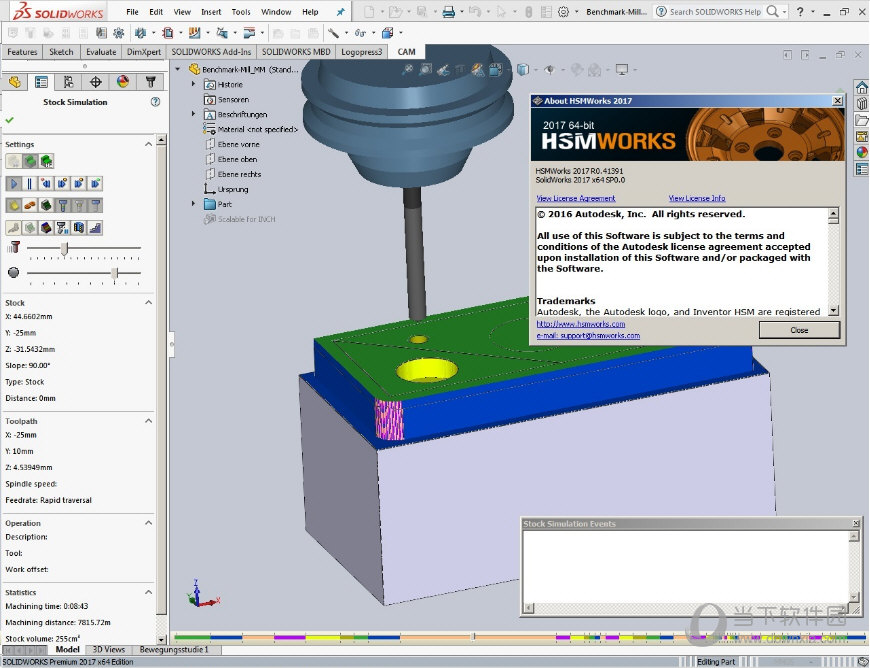The image size is (870, 668).
Task: Click the View License Agreement link
Action: coord(576,199)
